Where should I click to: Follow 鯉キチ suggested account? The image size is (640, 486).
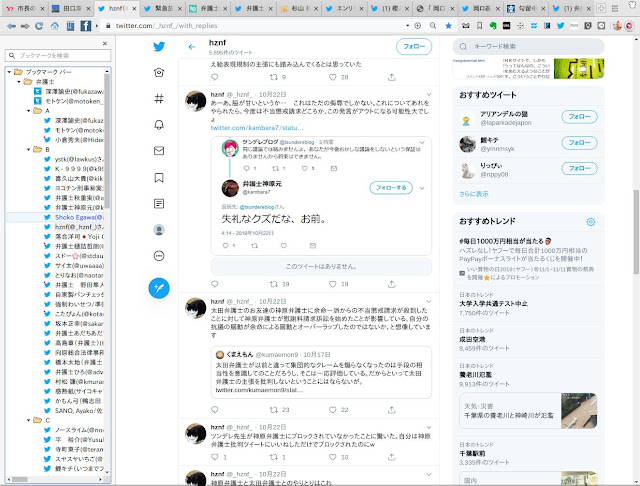tap(580, 143)
